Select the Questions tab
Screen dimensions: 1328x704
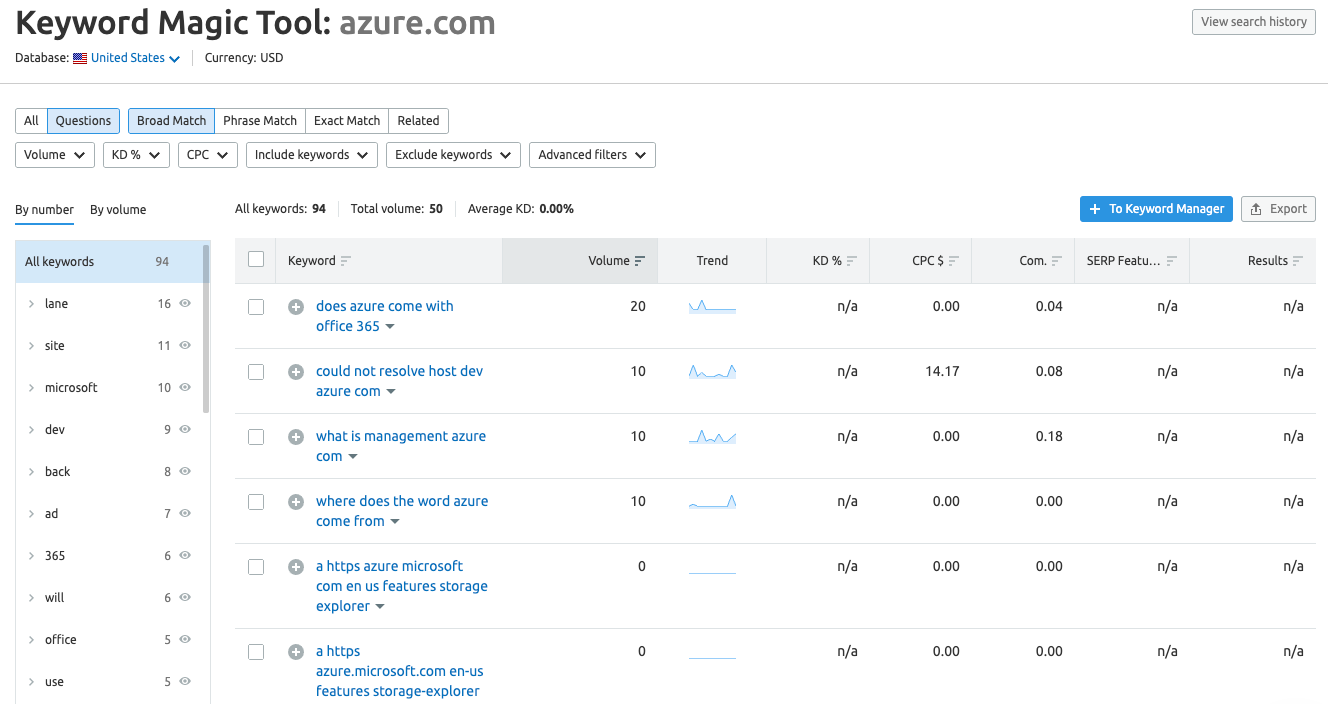tap(83, 121)
